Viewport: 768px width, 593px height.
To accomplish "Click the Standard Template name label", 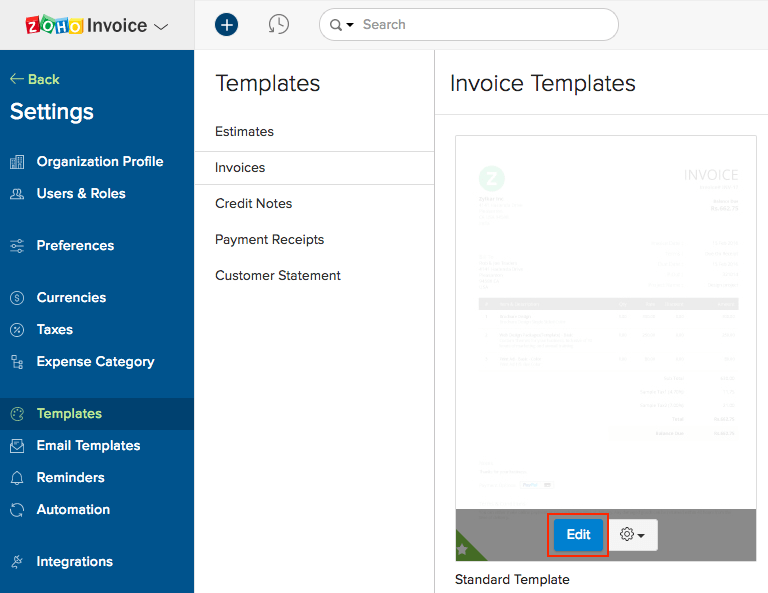I will [x=512, y=579].
